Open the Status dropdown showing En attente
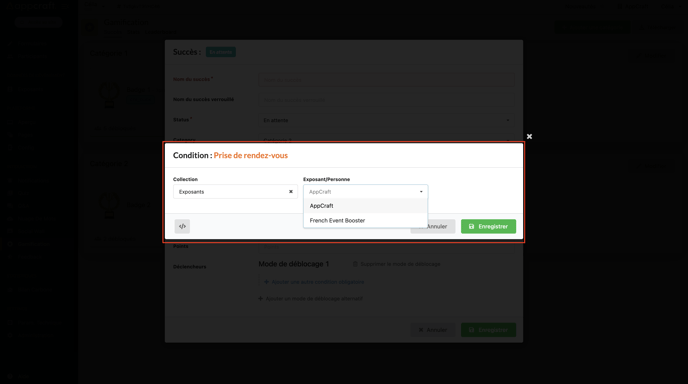 (386, 120)
